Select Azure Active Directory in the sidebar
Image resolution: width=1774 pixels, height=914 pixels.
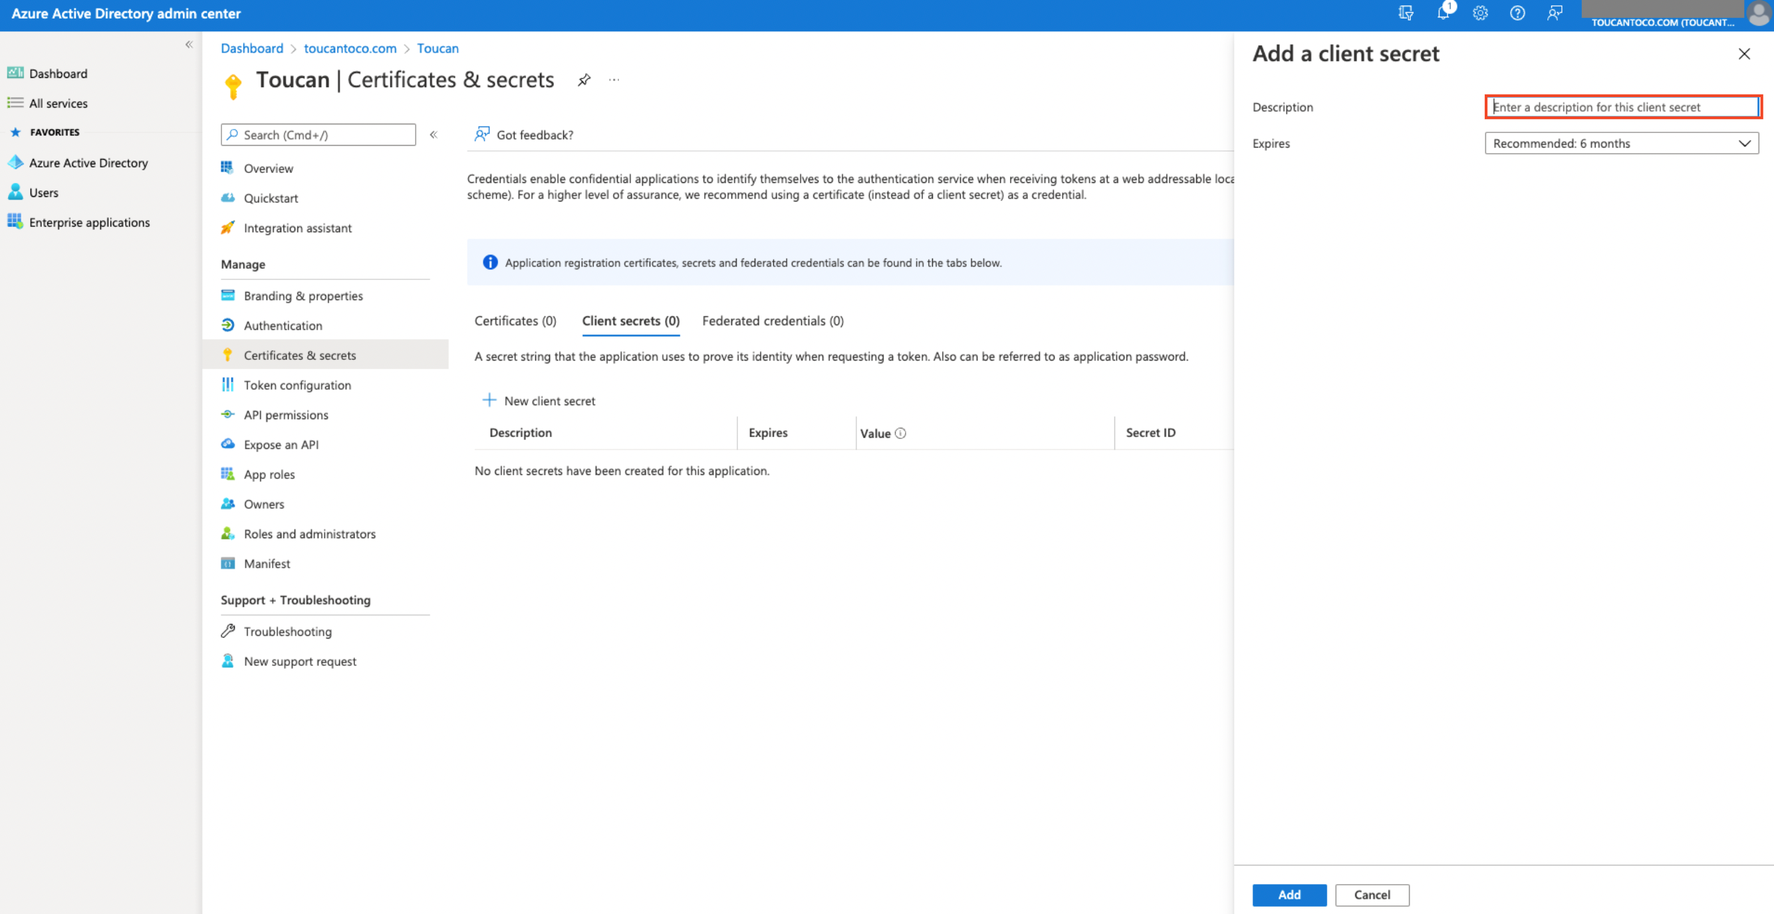tap(88, 162)
